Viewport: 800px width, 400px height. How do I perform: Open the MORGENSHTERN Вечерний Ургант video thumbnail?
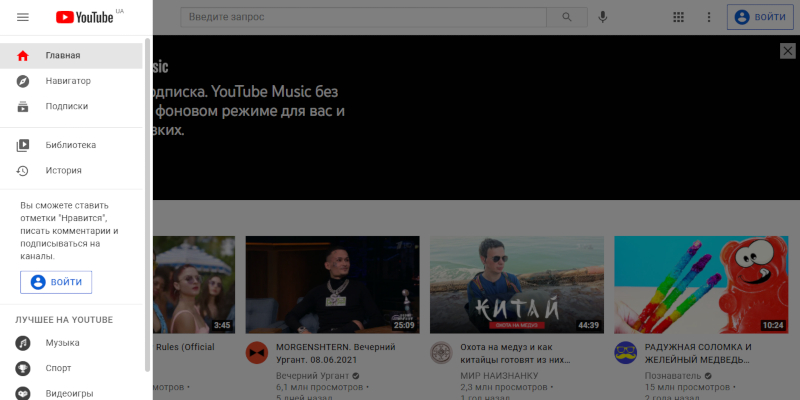coord(332,285)
